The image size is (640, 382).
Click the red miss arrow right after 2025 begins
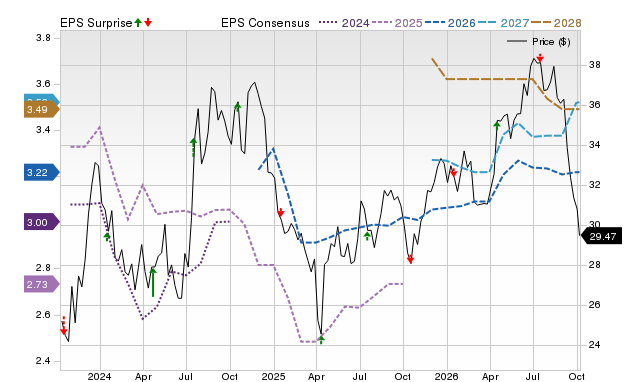[281, 212]
